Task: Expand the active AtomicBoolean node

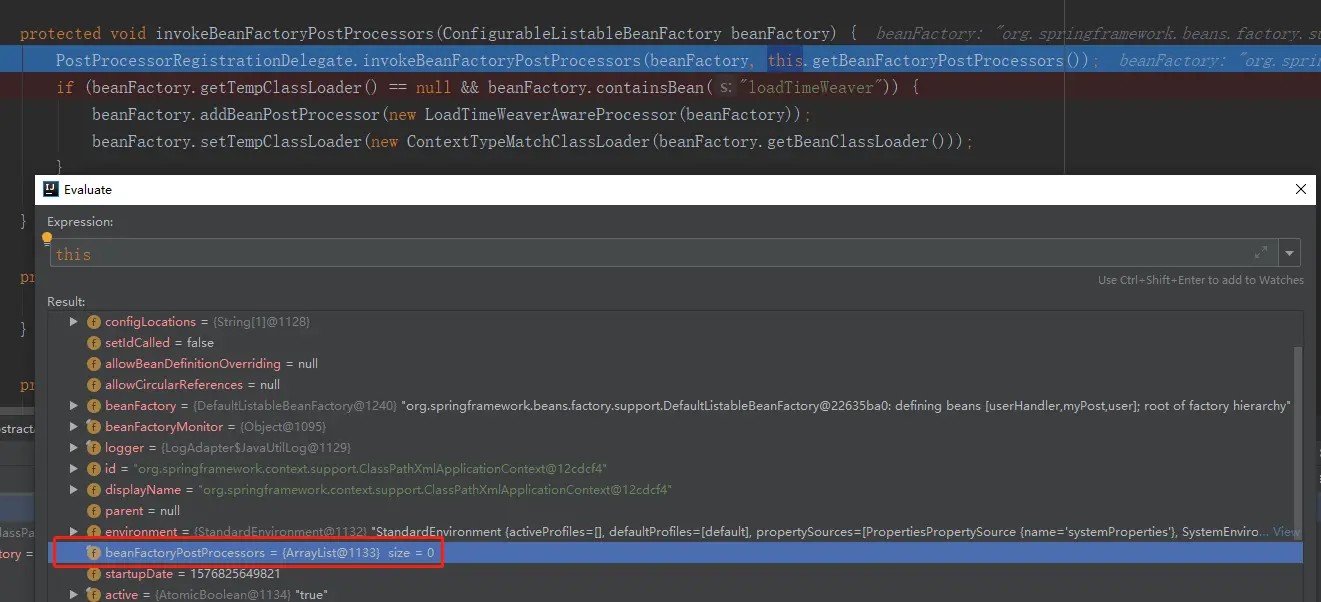Action: click(x=73, y=595)
